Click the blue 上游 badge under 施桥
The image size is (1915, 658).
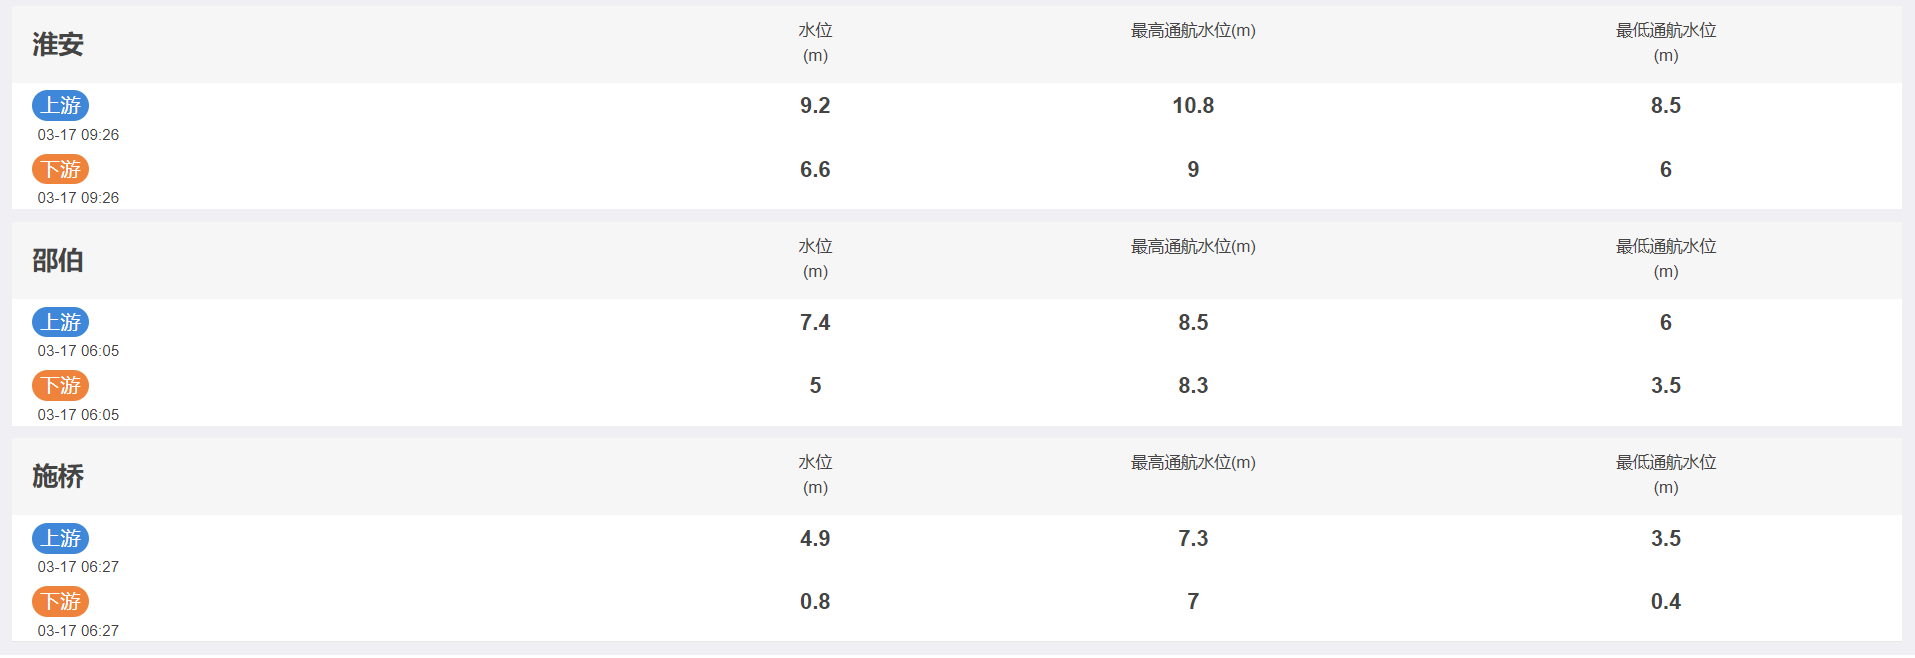coord(60,538)
